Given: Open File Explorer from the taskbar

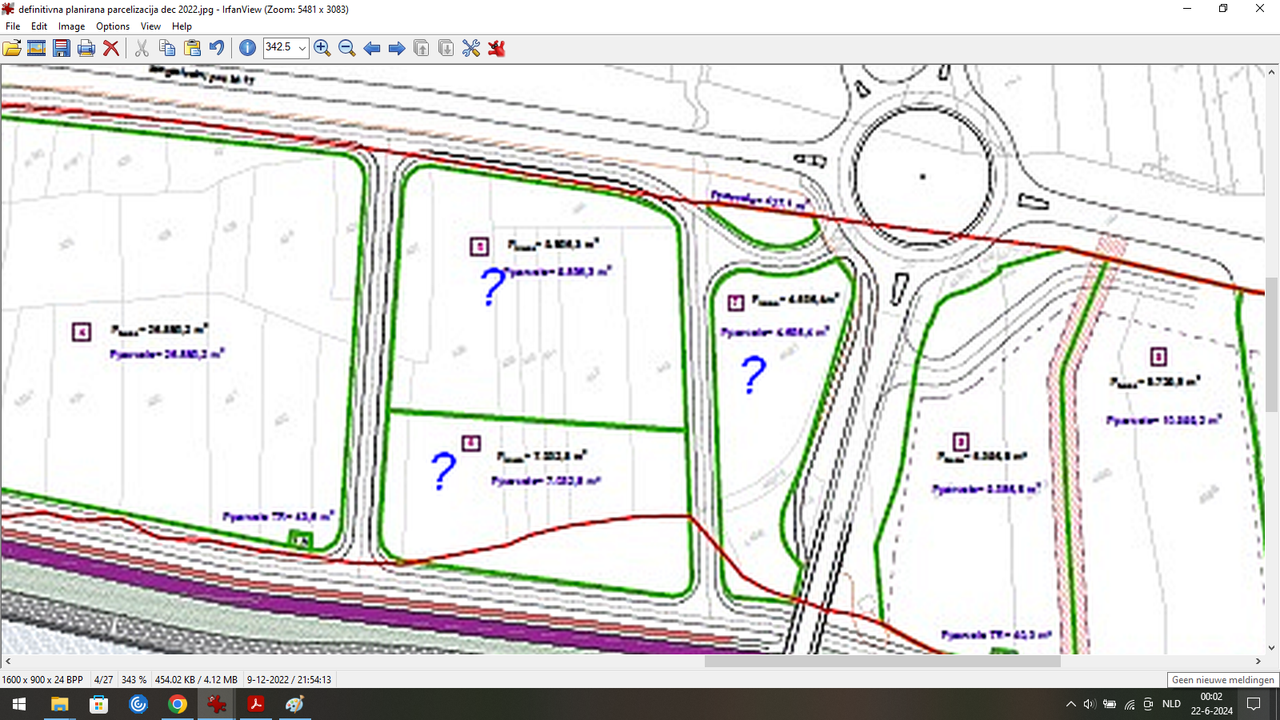Looking at the screenshot, I should point(59,704).
